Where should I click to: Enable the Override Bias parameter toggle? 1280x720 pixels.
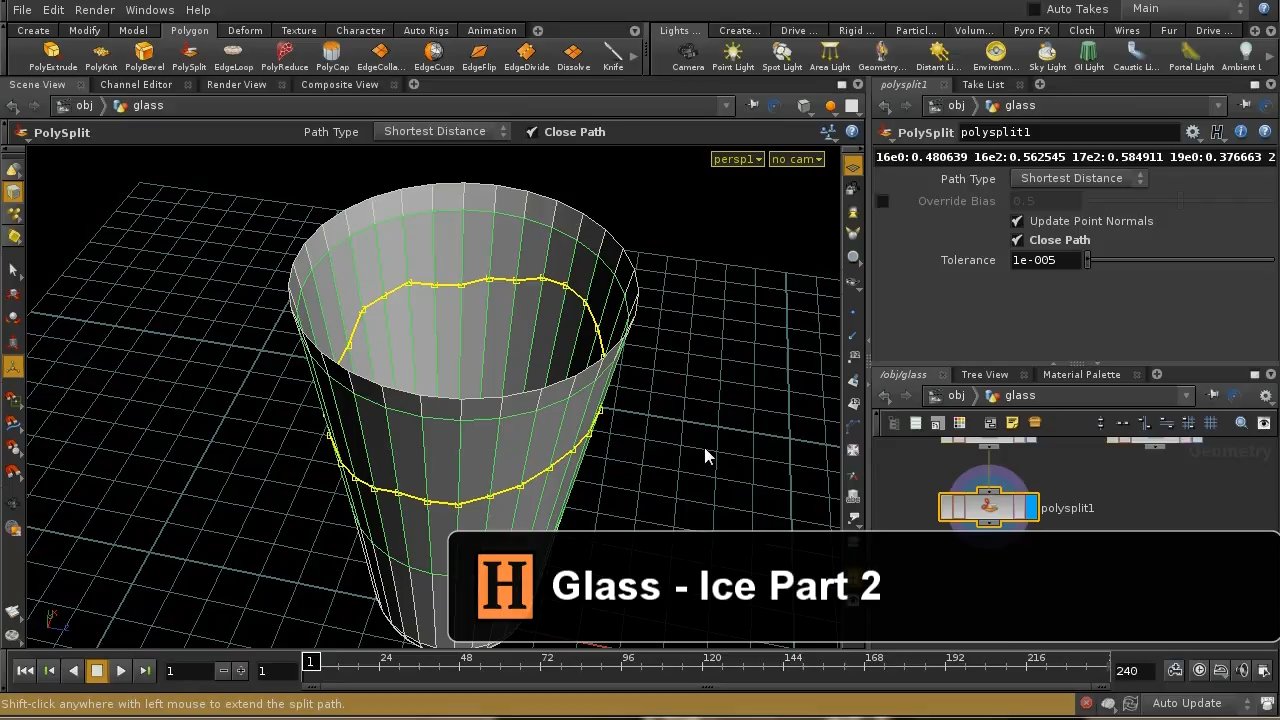(x=881, y=201)
